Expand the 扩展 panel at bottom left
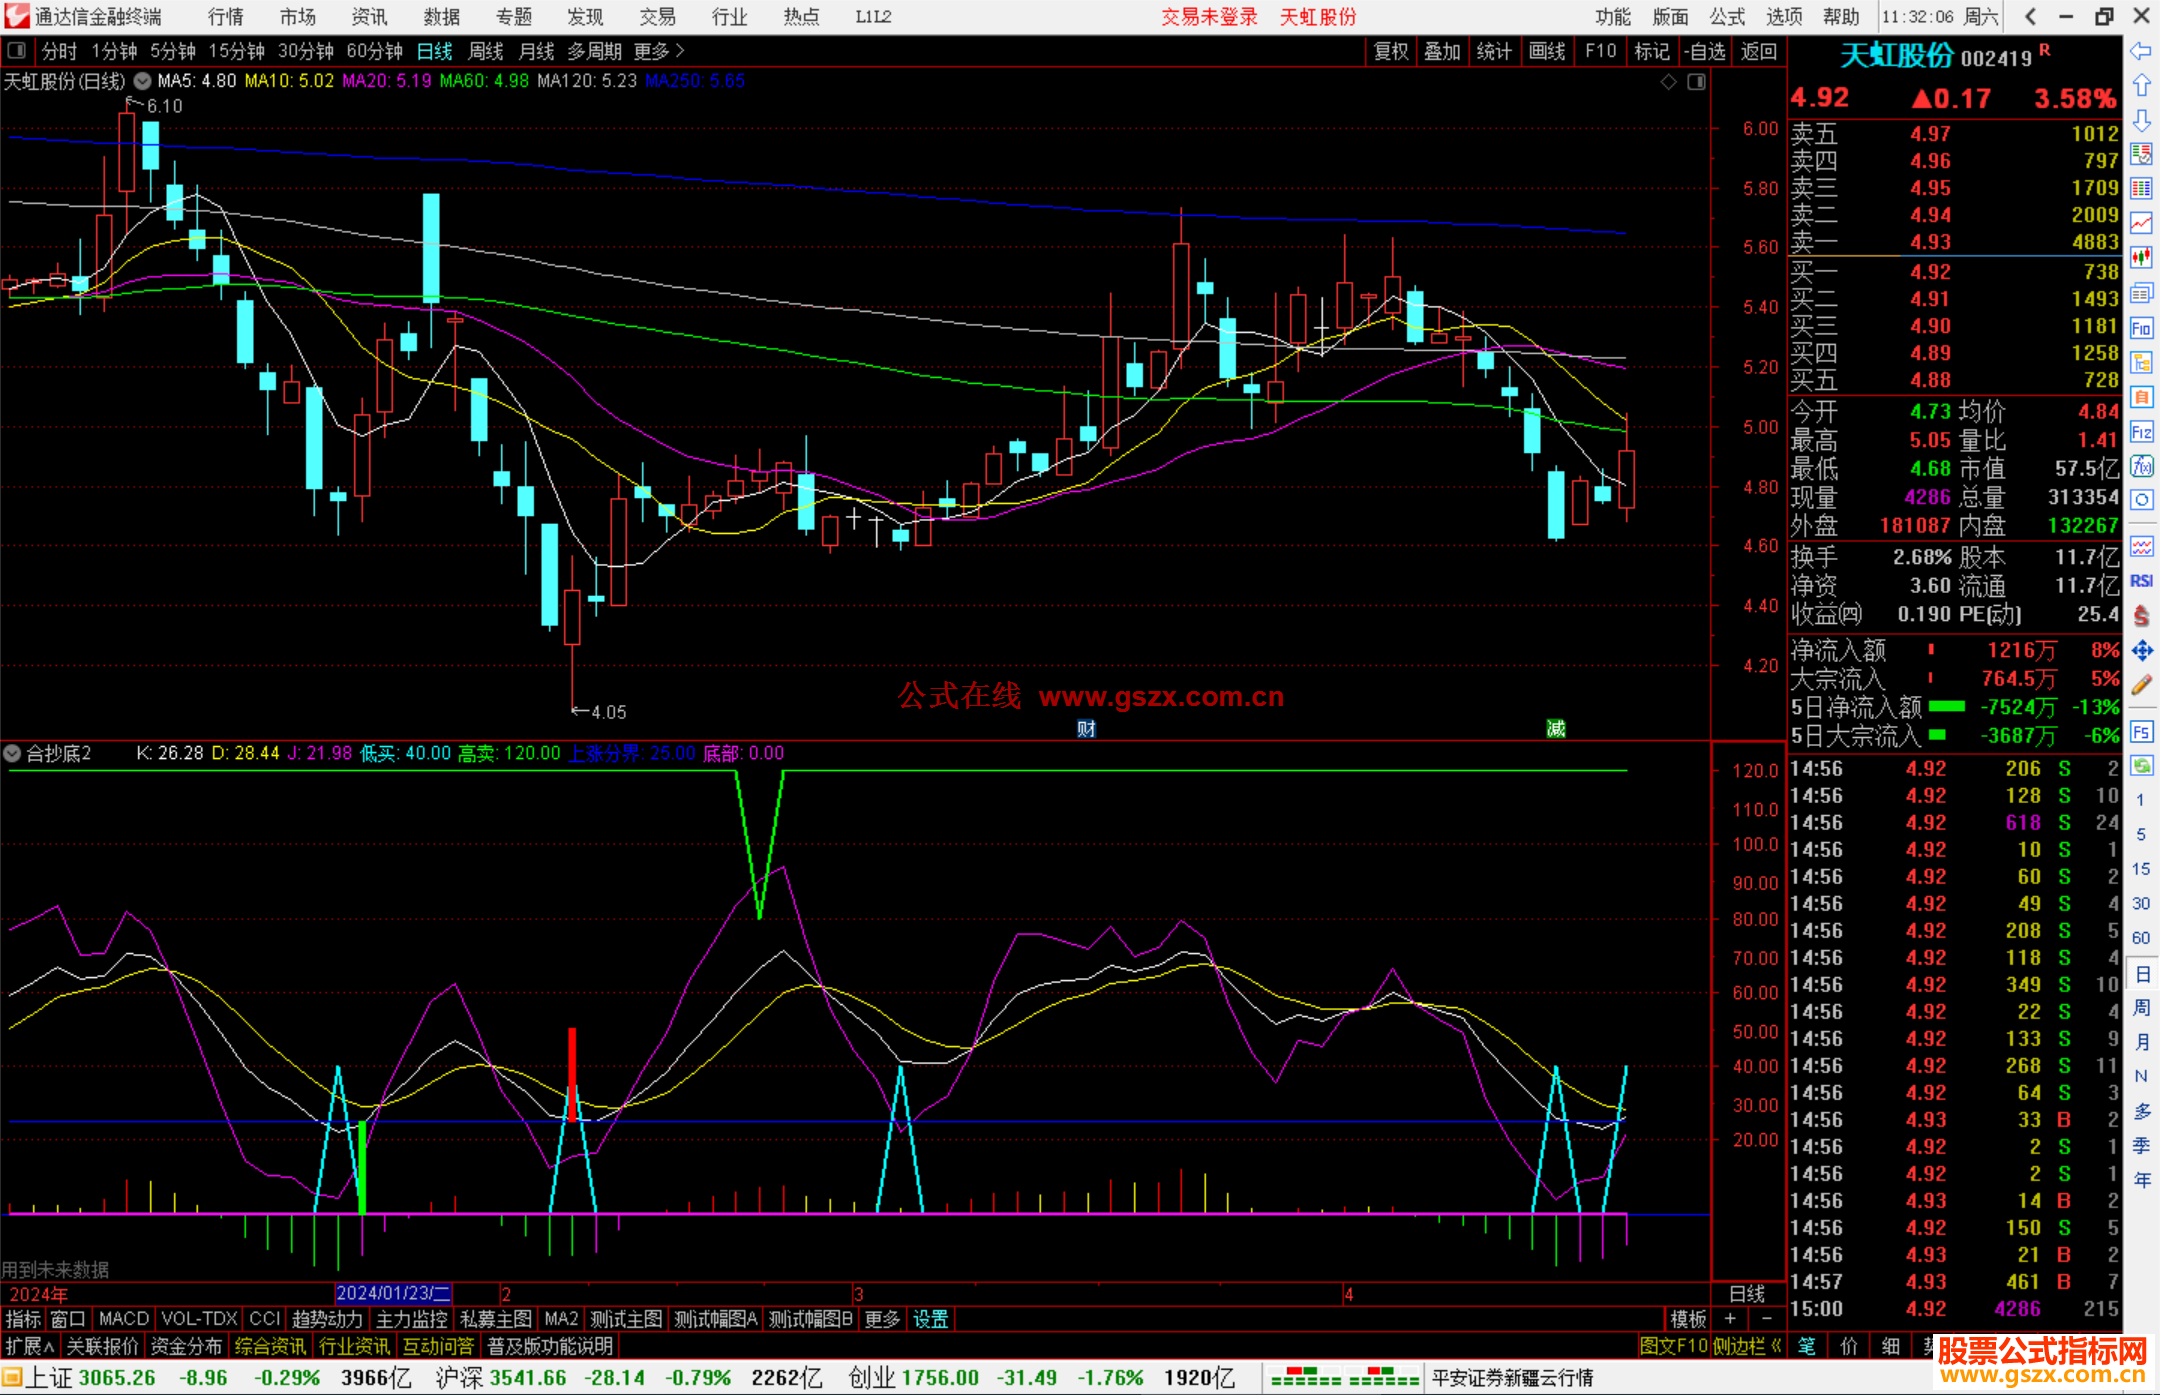Screen dimensions: 2160x1395 (29, 1346)
